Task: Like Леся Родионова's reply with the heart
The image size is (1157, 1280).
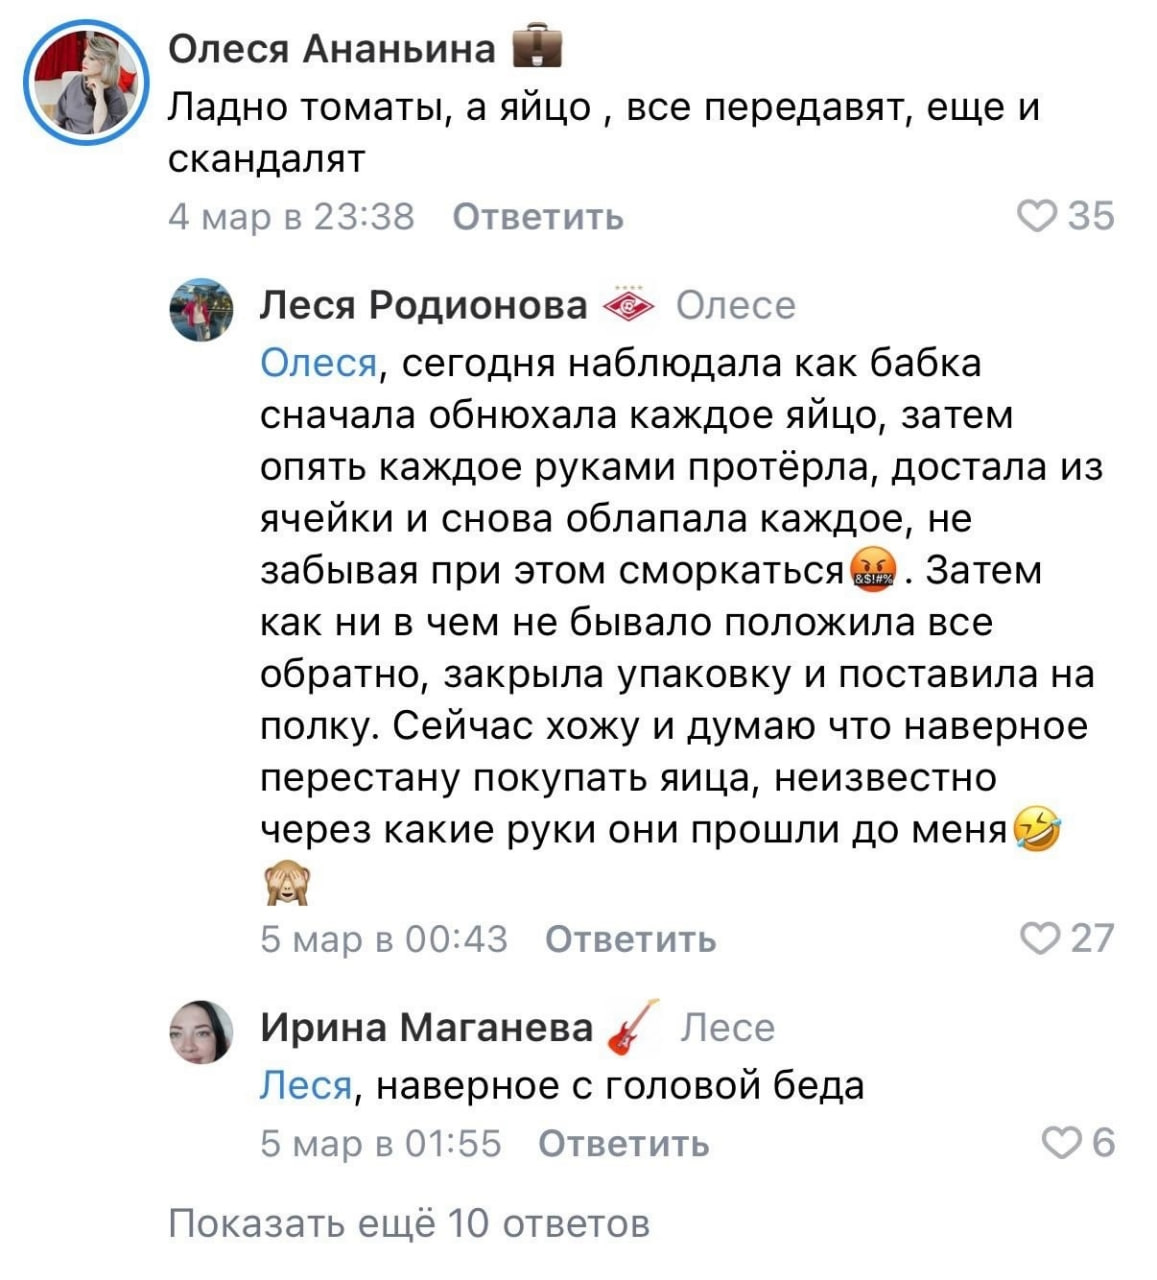Action: 1040,938
